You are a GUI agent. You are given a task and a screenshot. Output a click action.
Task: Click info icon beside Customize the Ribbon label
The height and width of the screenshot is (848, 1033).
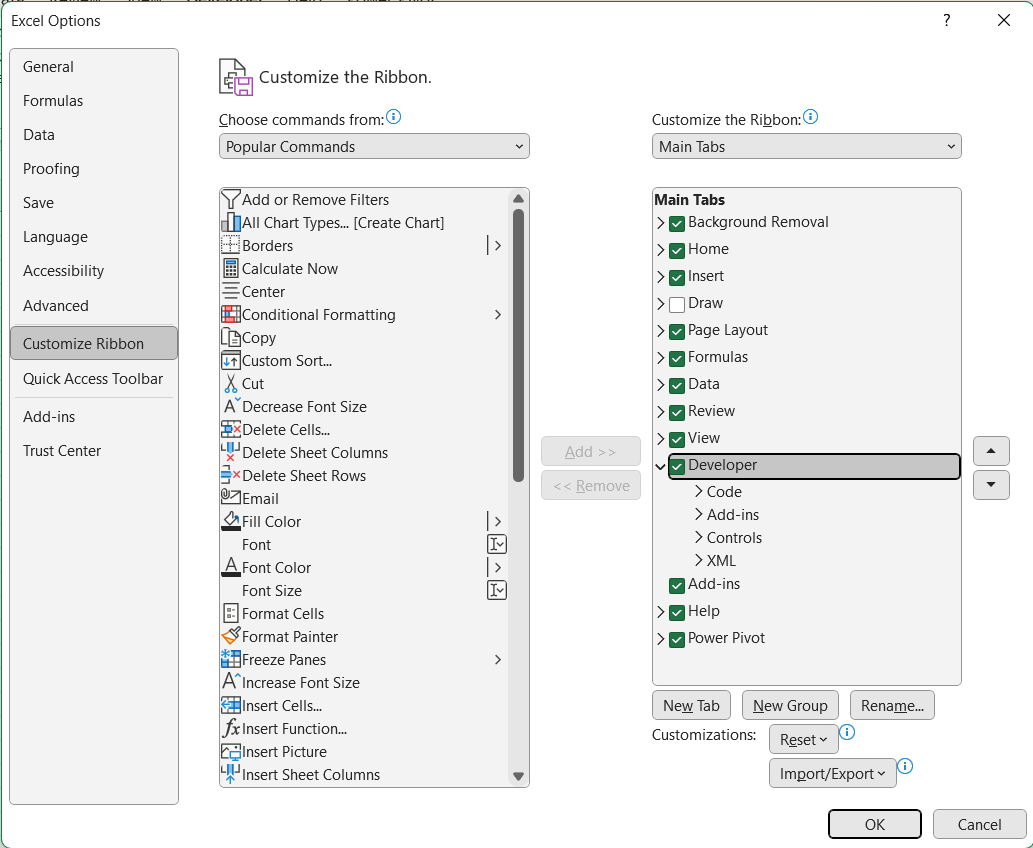click(x=810, y=117)
